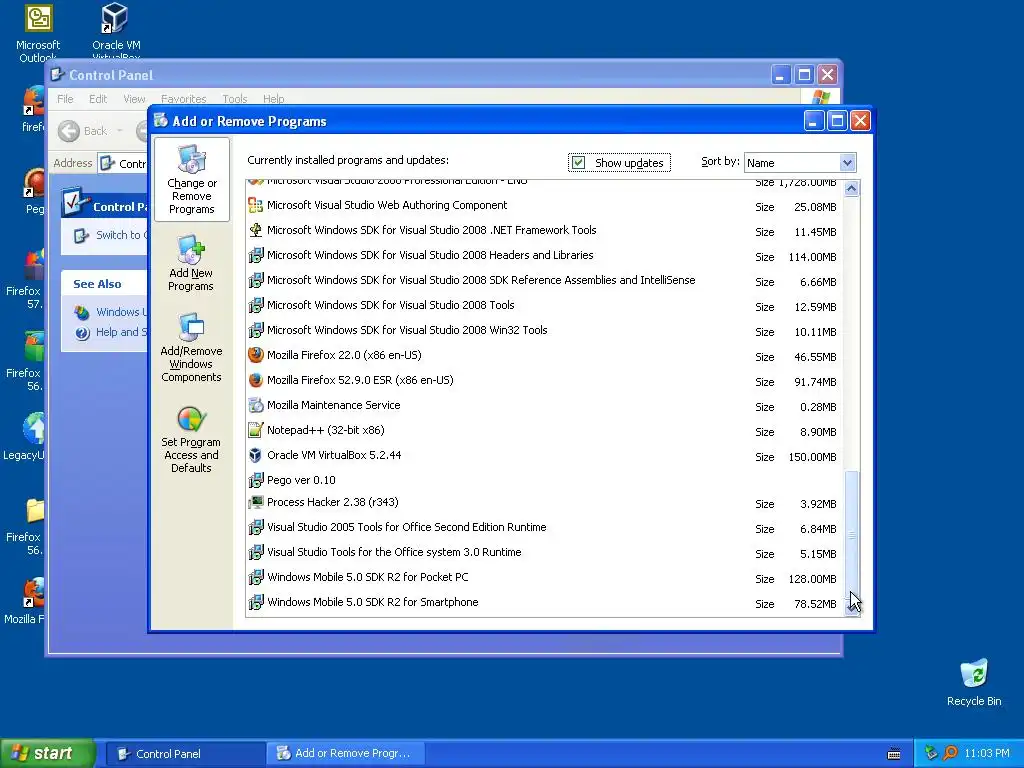Select Change or Remove Programs sidebar icon
This screenshot has width=1024, height=768.
click(191, 180)
